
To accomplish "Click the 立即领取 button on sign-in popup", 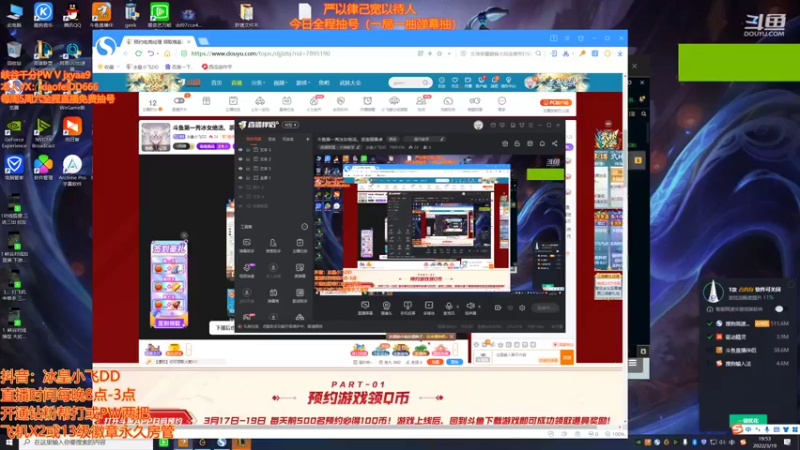I will [169, 323].
